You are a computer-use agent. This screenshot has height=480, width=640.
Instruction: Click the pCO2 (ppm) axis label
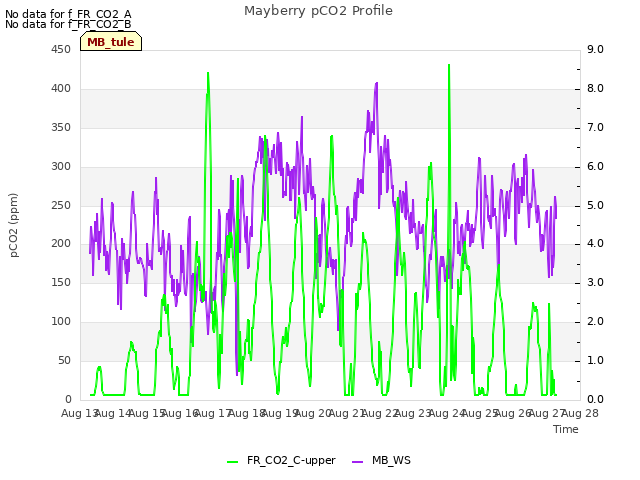(x=13, y=225)
